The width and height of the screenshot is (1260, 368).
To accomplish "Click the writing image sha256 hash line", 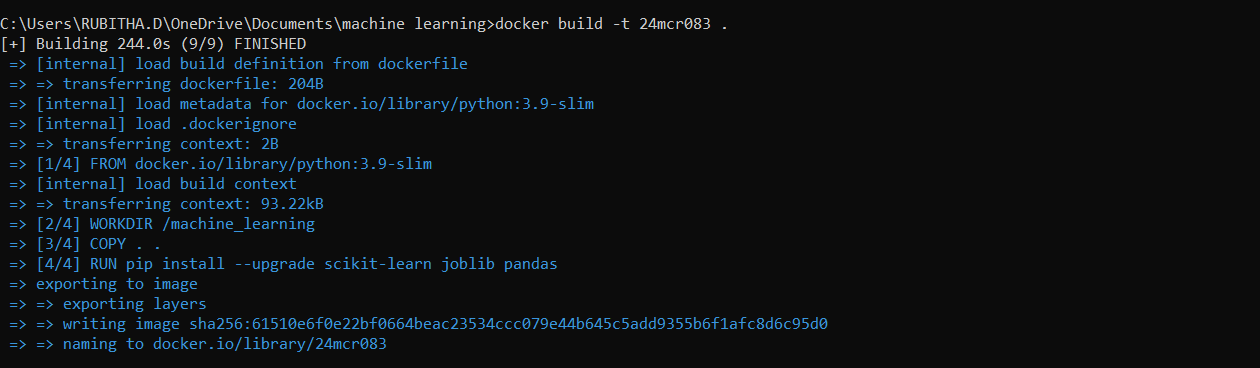I will click(418, 324).
